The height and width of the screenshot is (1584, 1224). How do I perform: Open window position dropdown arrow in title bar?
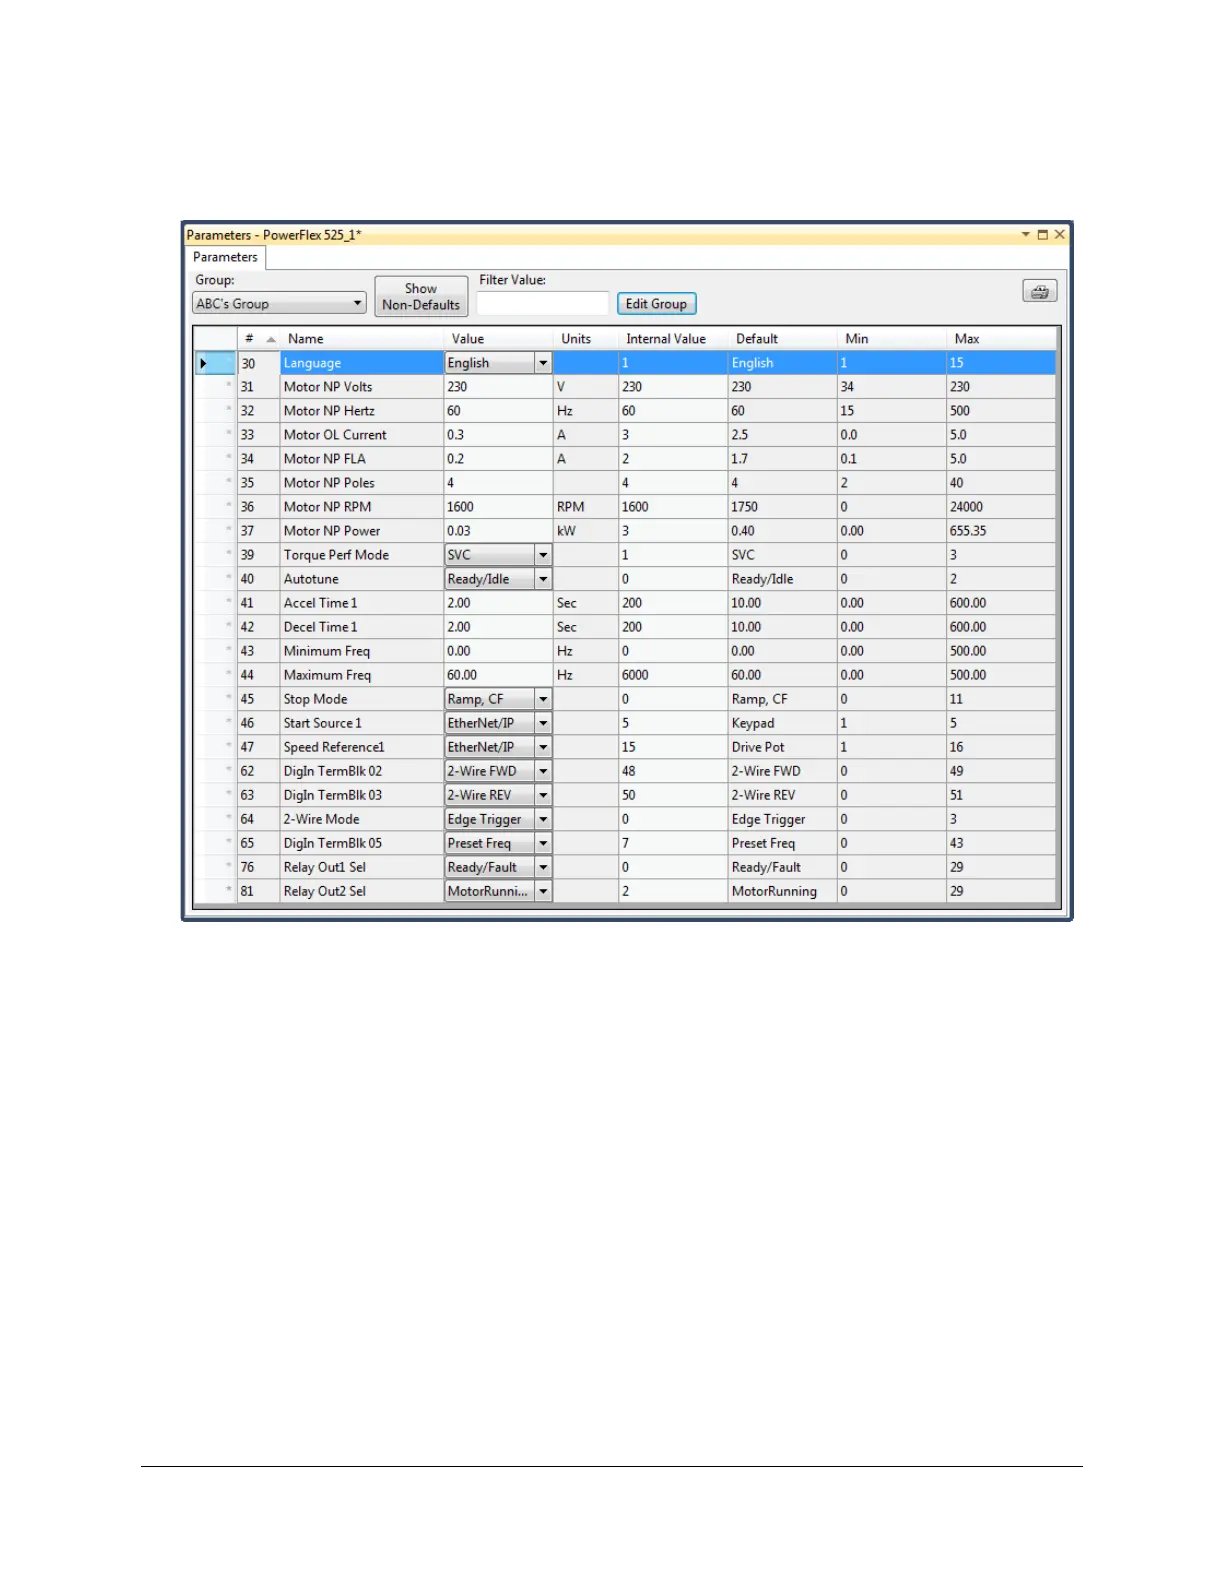click(1025, 235)
